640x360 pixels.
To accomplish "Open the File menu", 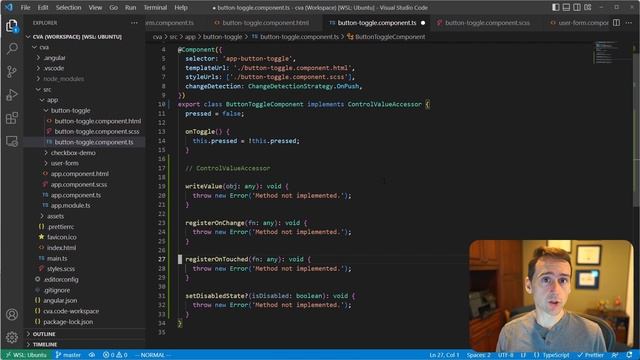I will [25, 7].
